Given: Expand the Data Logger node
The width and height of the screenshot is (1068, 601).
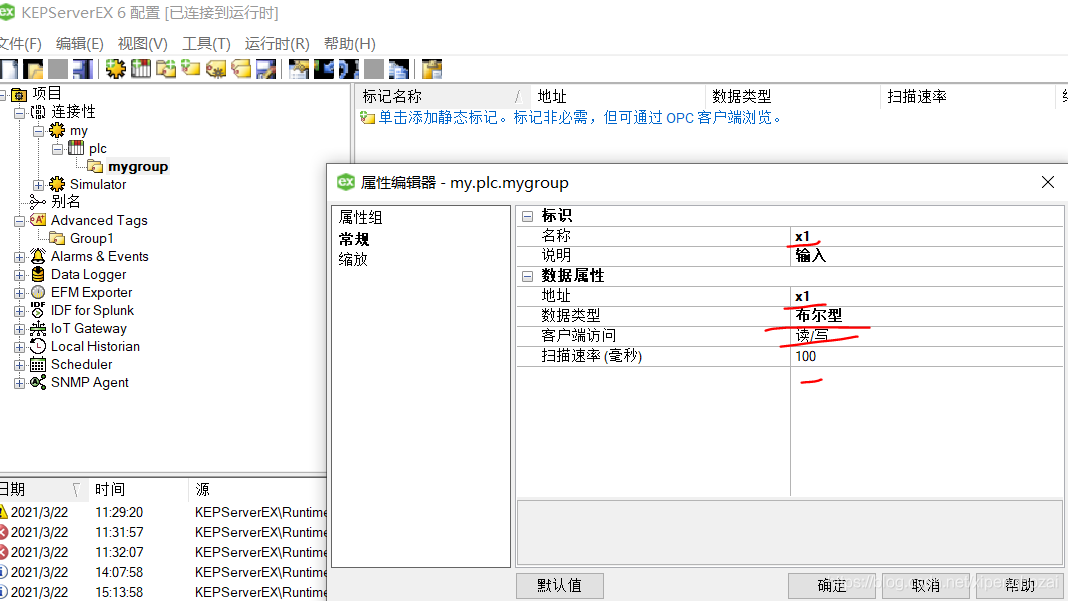Looking at the screenshot, I should pos(20,275).
